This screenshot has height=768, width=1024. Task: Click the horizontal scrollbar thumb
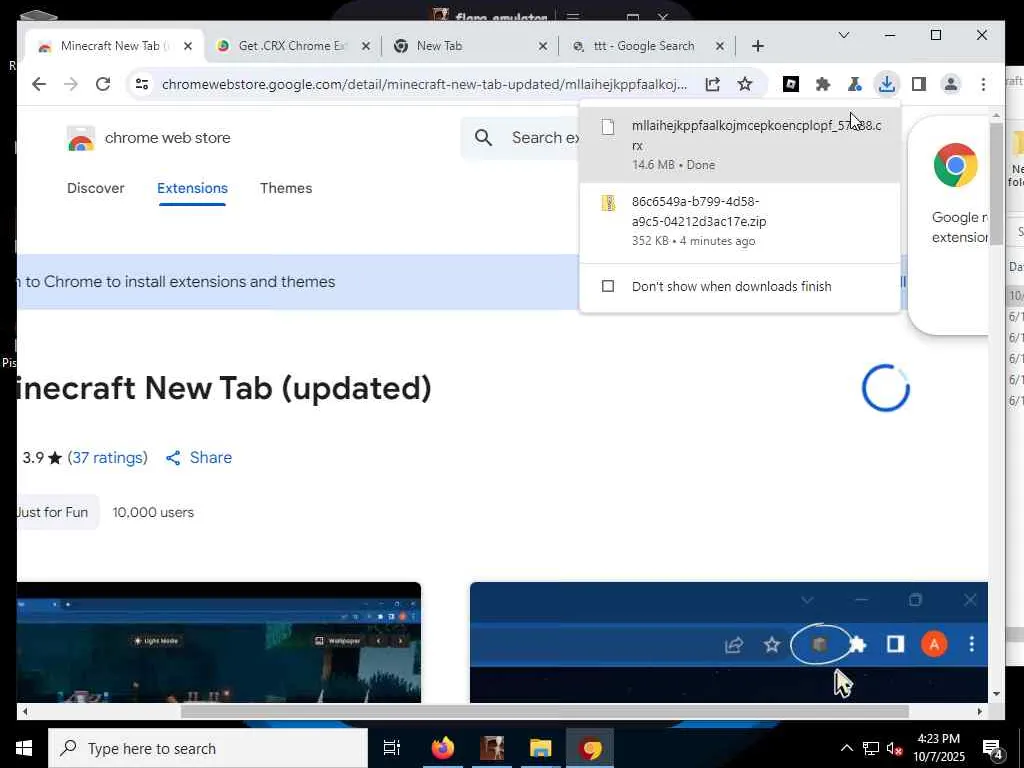tap(544, 711)
